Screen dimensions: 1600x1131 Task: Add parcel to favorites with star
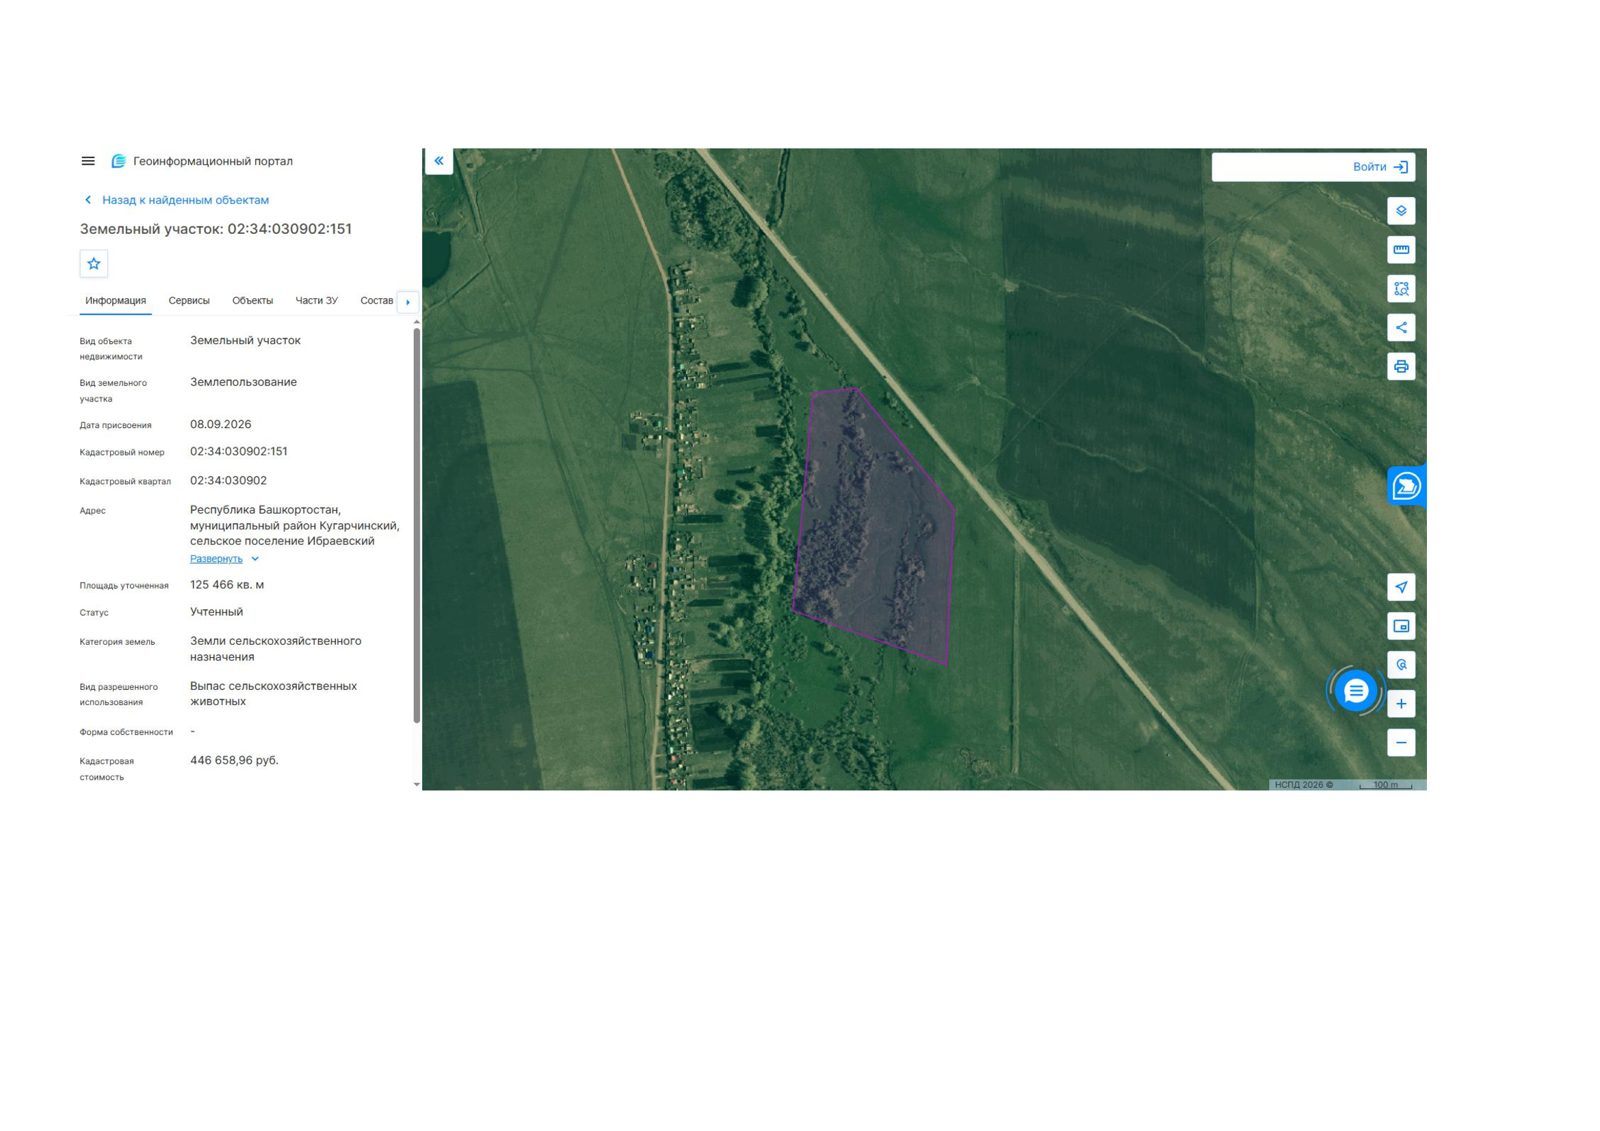point(94,264)
